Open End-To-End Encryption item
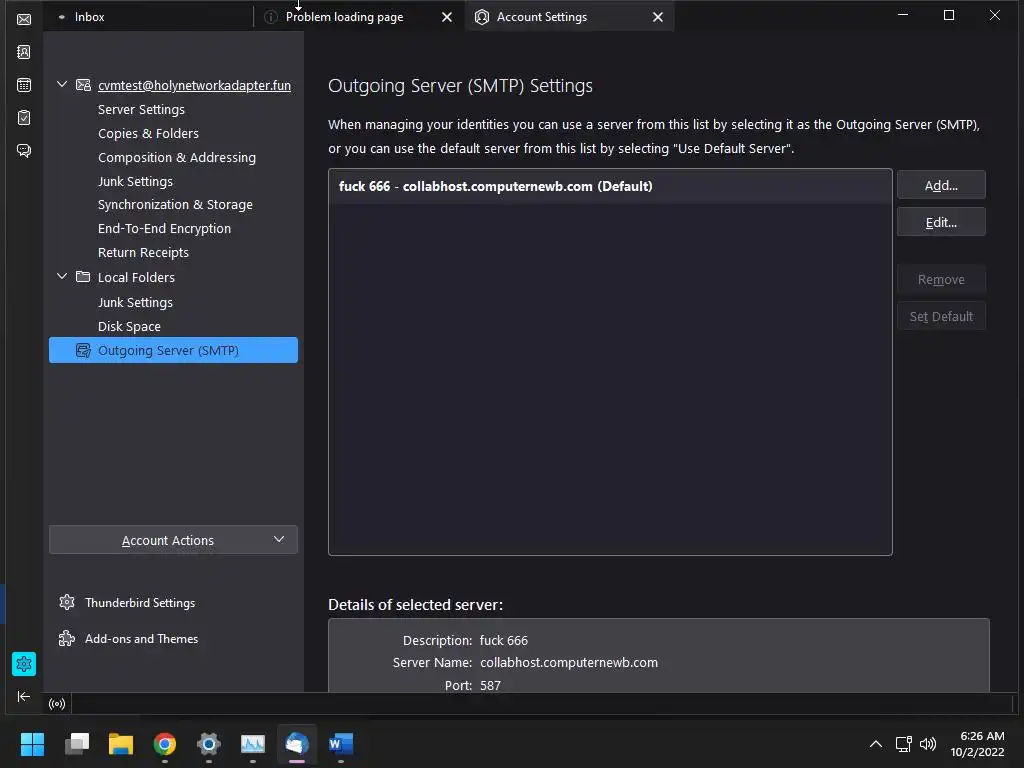The image size is (1024, 768). [x=165, y=229]
